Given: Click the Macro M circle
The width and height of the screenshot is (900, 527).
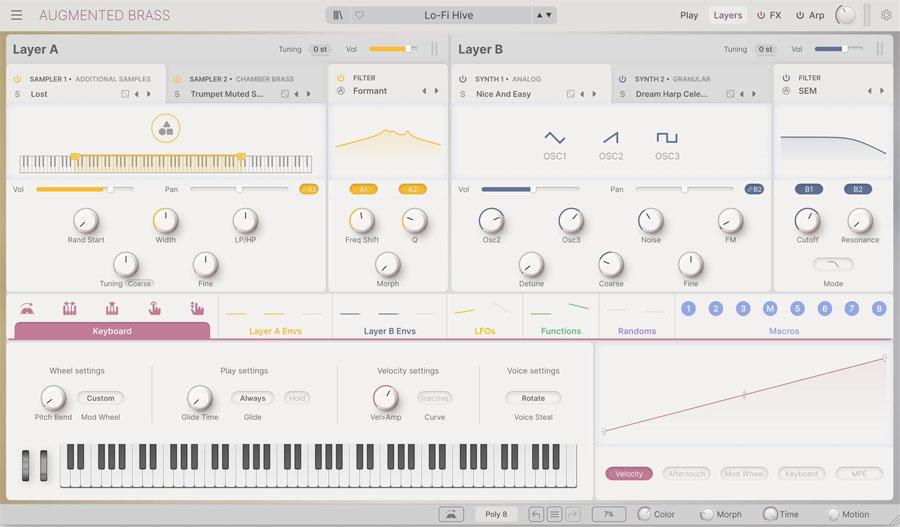Looking at the screenshot, I should click(x=770, y=309).
